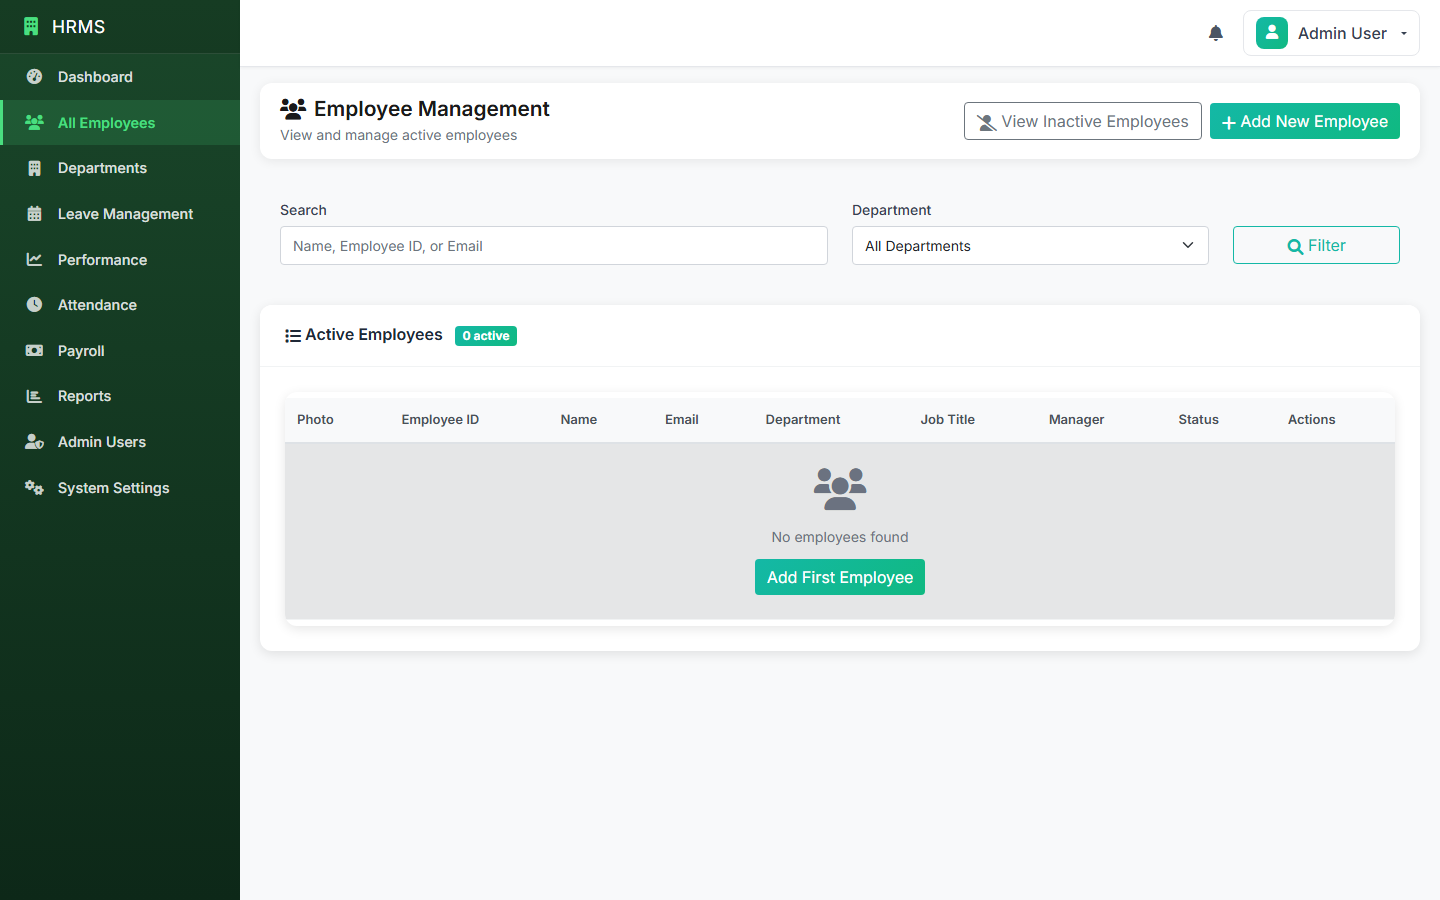Screen dimensions: 1440x900
Task: Open notifications bell icon
Action: [x=1216, y=33]
